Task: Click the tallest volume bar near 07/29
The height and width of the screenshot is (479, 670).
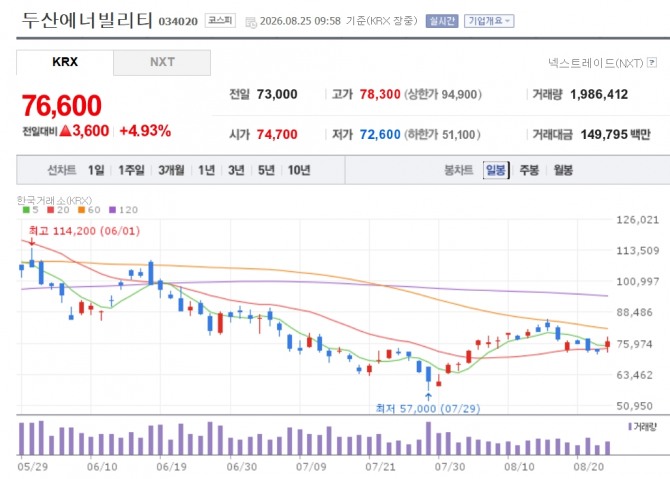Action: tap(429, 438)
